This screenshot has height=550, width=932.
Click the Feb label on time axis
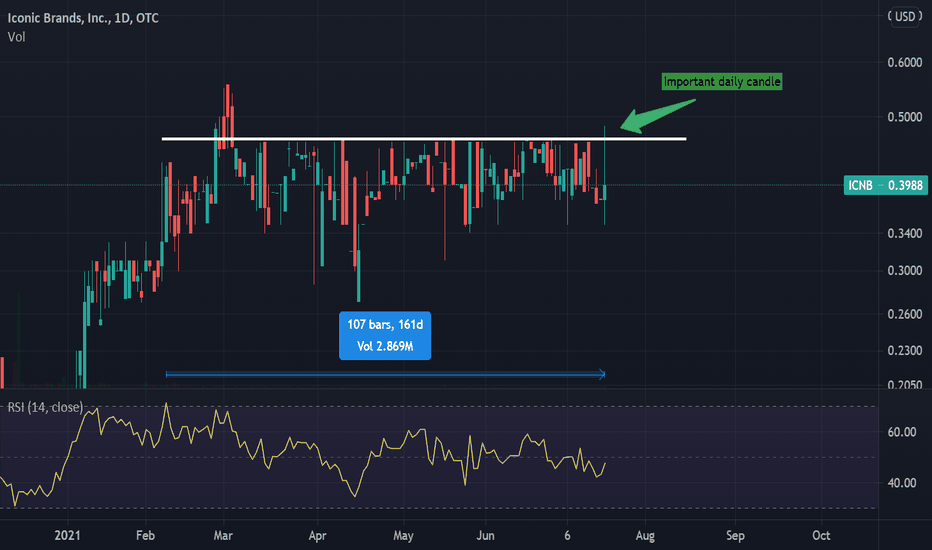[x=145, y=536]
